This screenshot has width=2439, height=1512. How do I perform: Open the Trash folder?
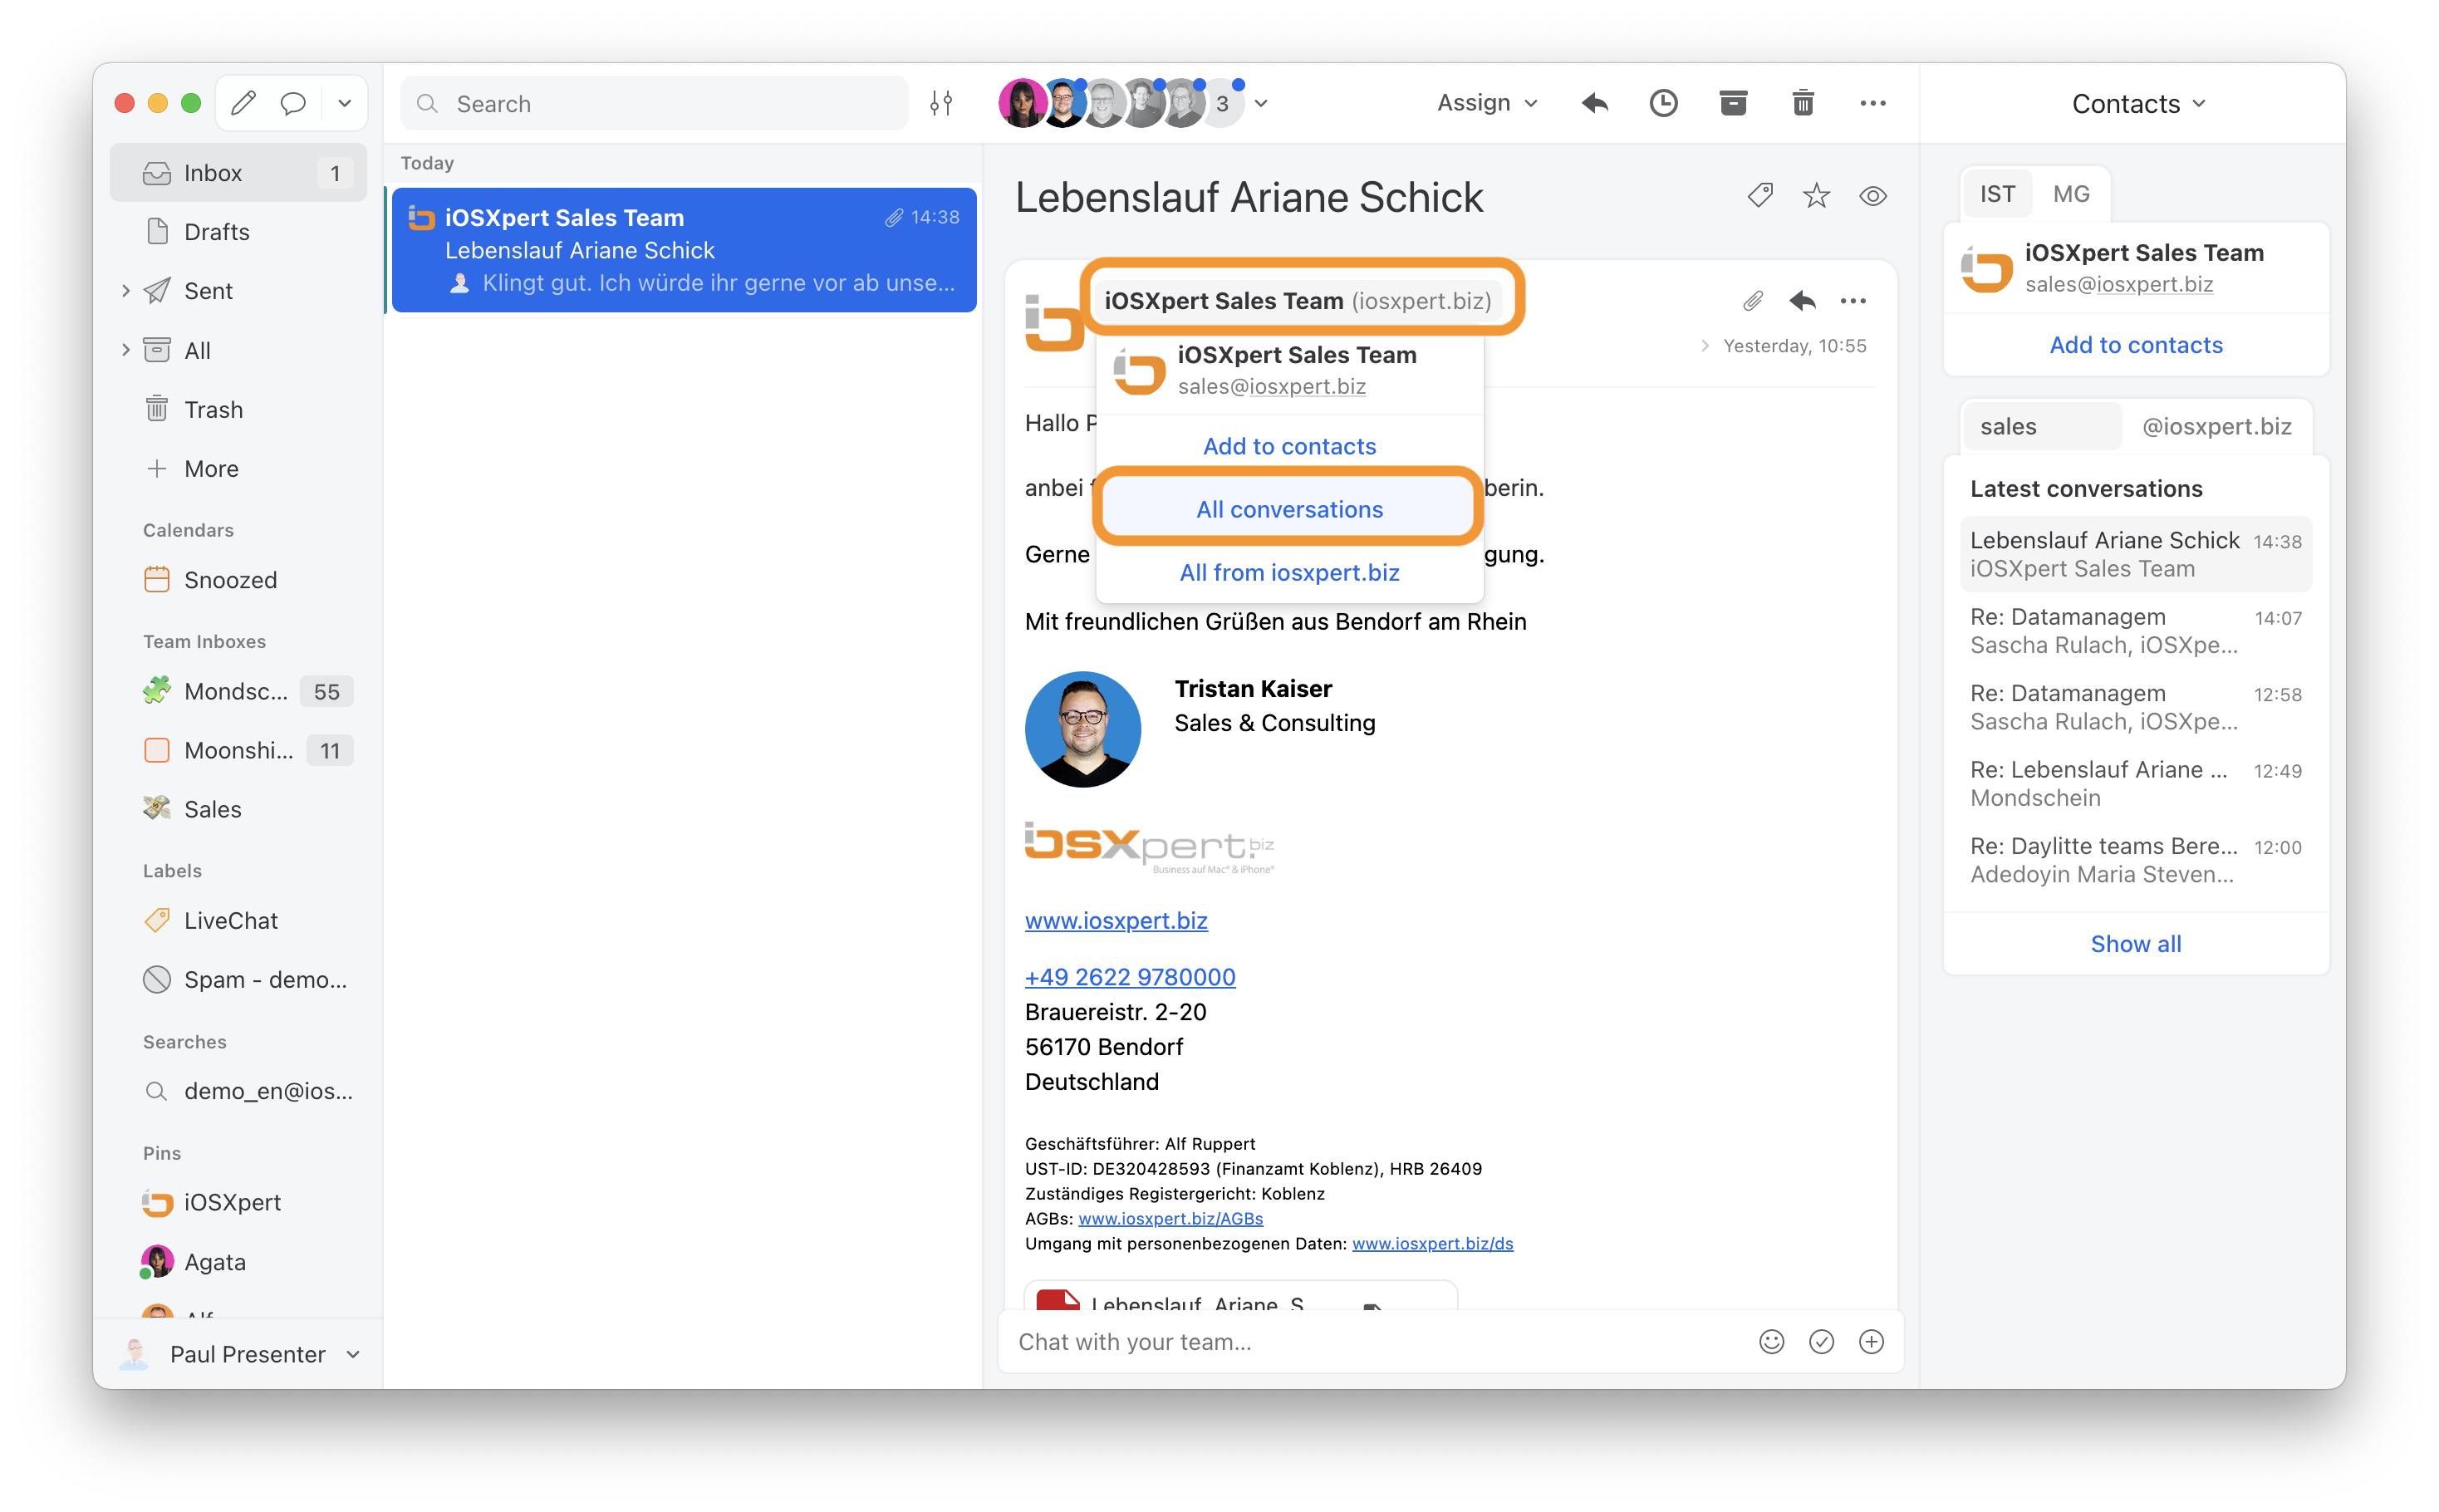coord(238,410)
